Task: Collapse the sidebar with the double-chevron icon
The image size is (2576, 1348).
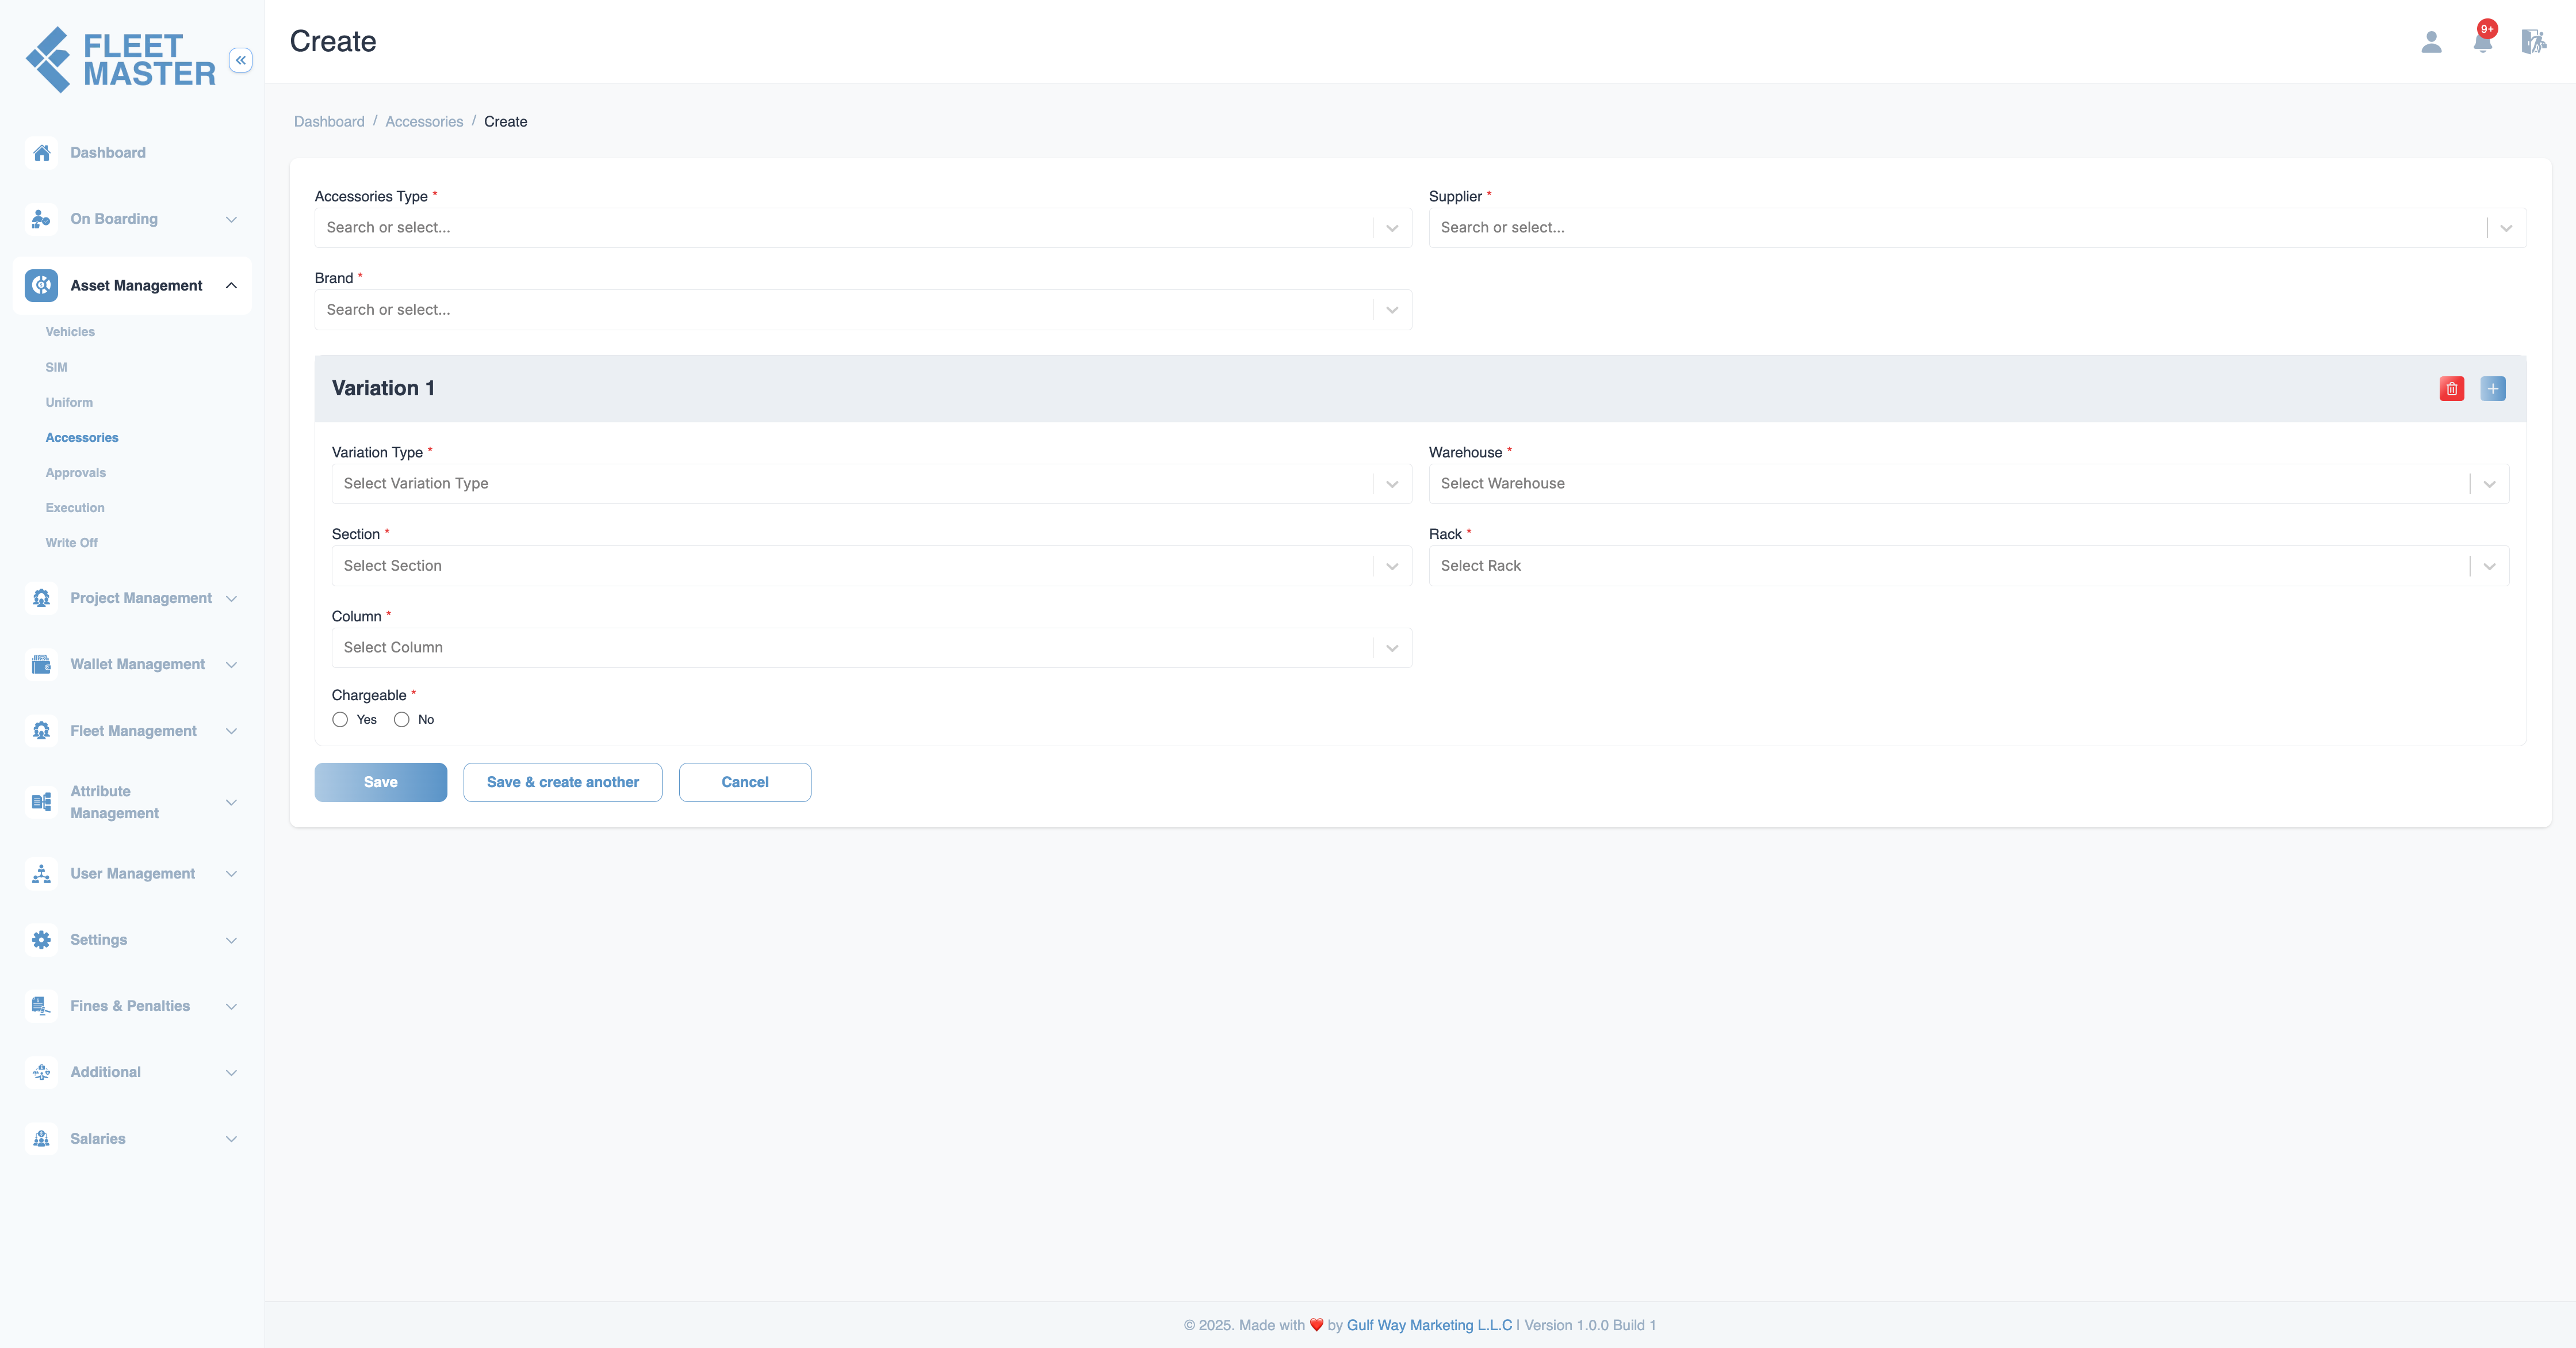Action: 240,60
